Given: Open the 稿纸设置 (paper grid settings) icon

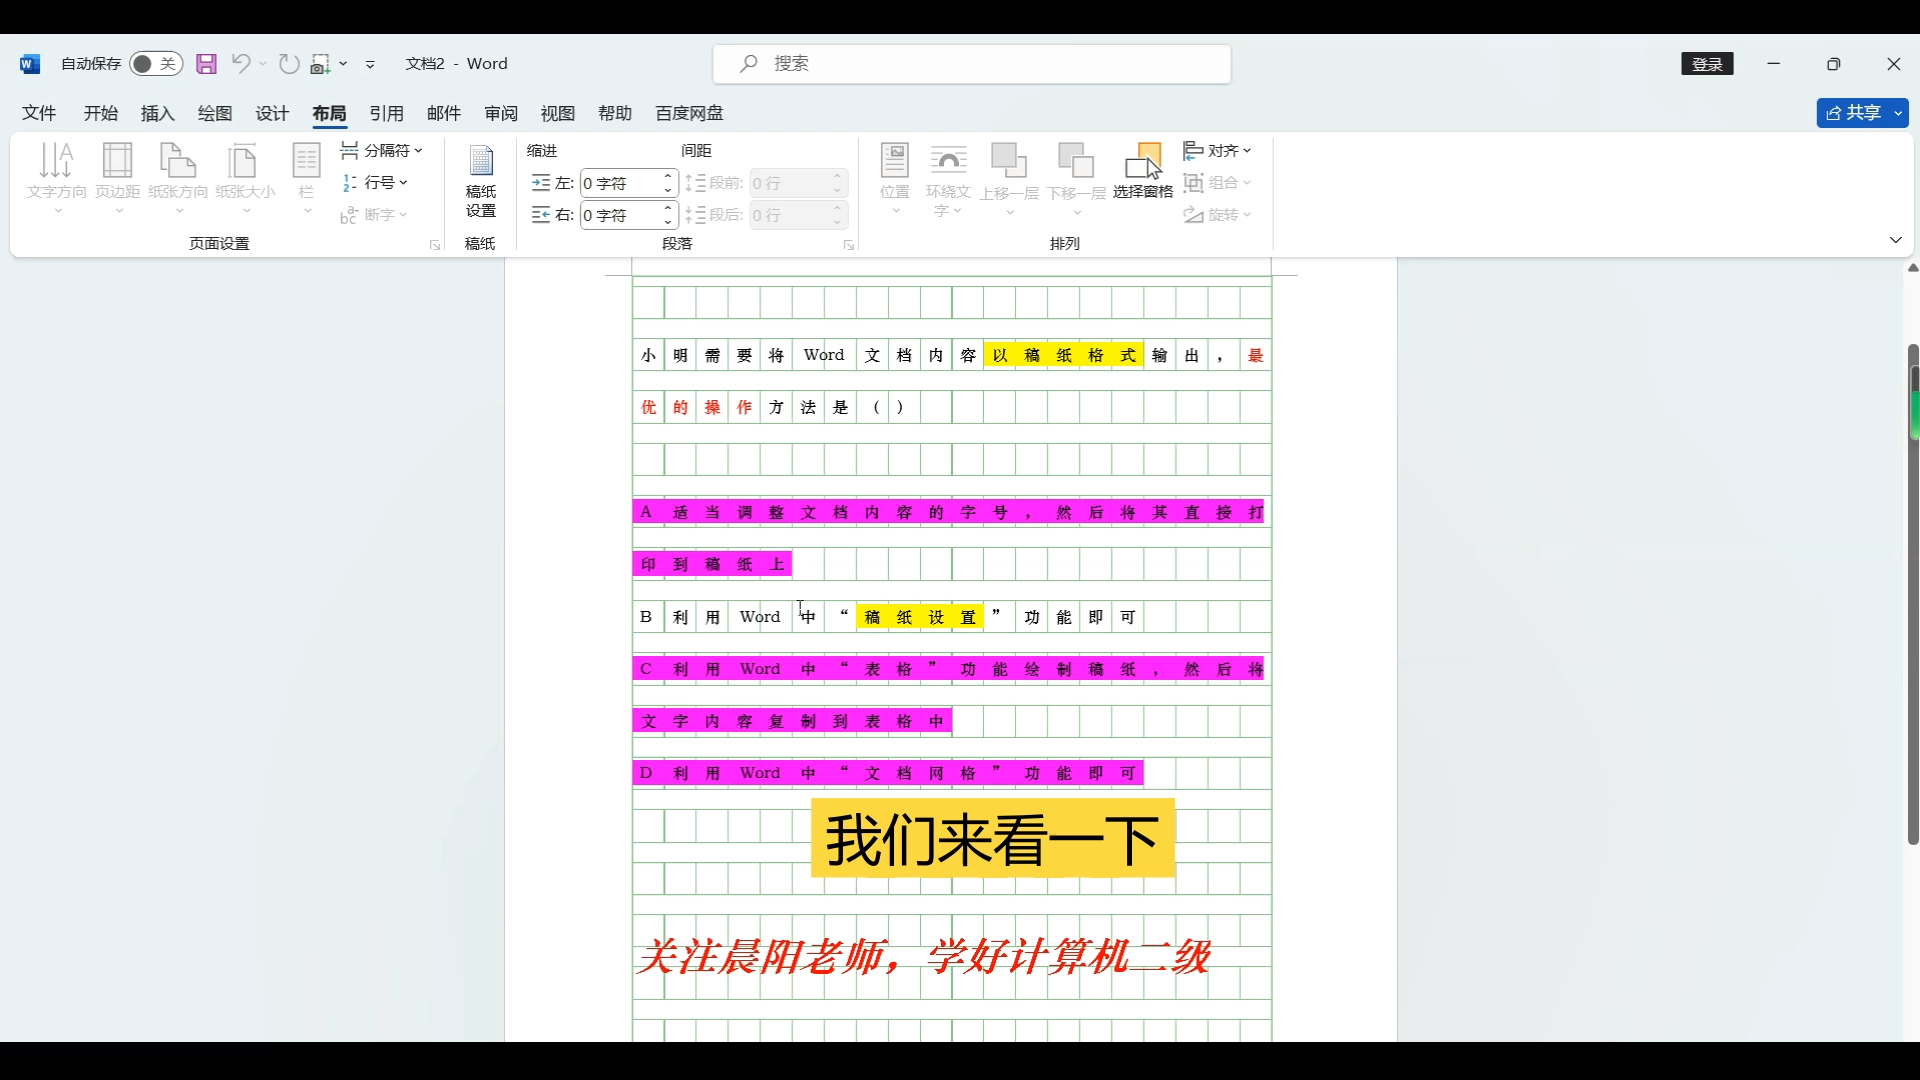Looking at the screenshot, I should tap(480, 180).
